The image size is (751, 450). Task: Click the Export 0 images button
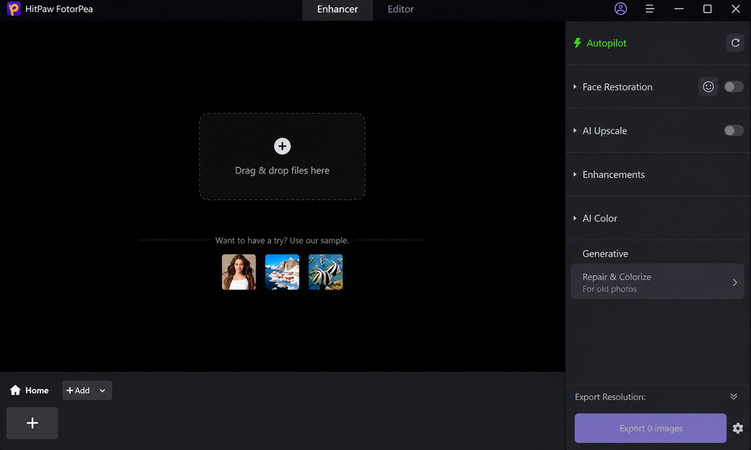click(x=650, y=428)
